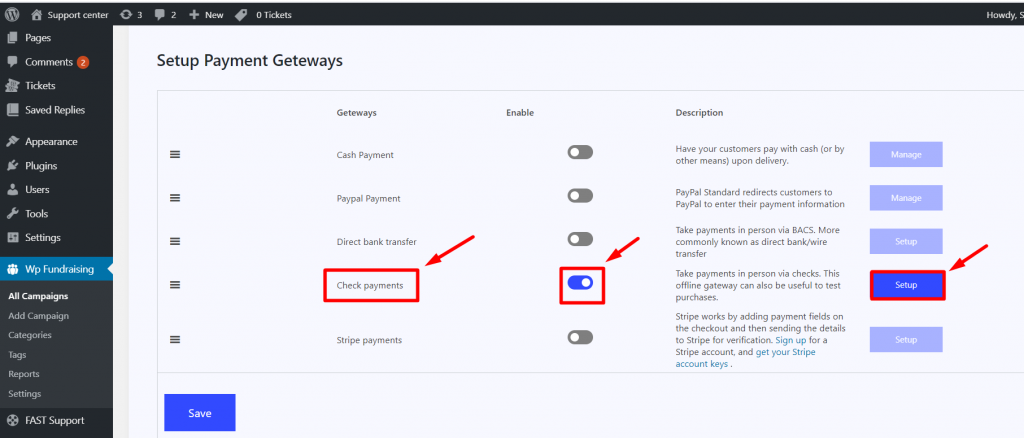Click the Paypal Payment gateway label
The image size is (1024, 438).
pyautogui.click(x=368, y=198)
